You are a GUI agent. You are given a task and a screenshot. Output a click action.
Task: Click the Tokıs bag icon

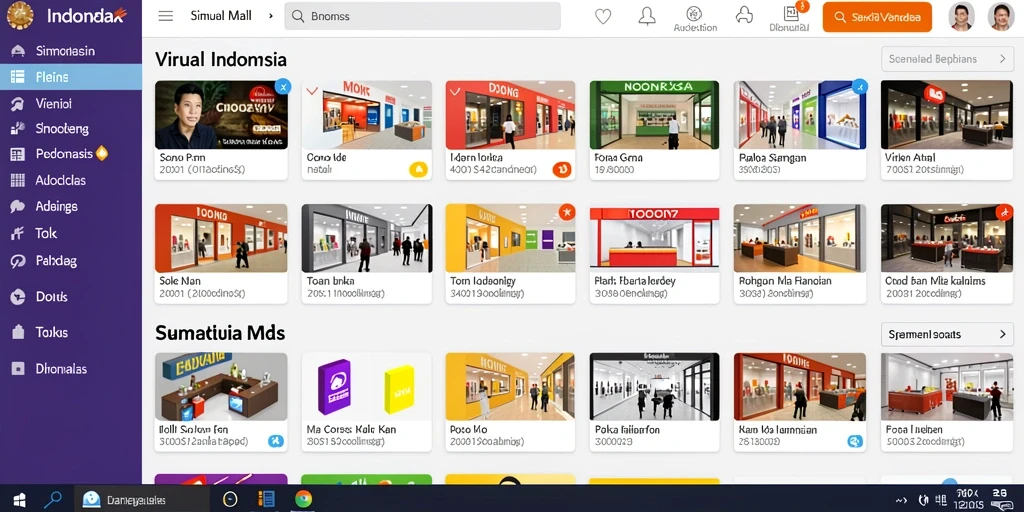tap(18, 332)
